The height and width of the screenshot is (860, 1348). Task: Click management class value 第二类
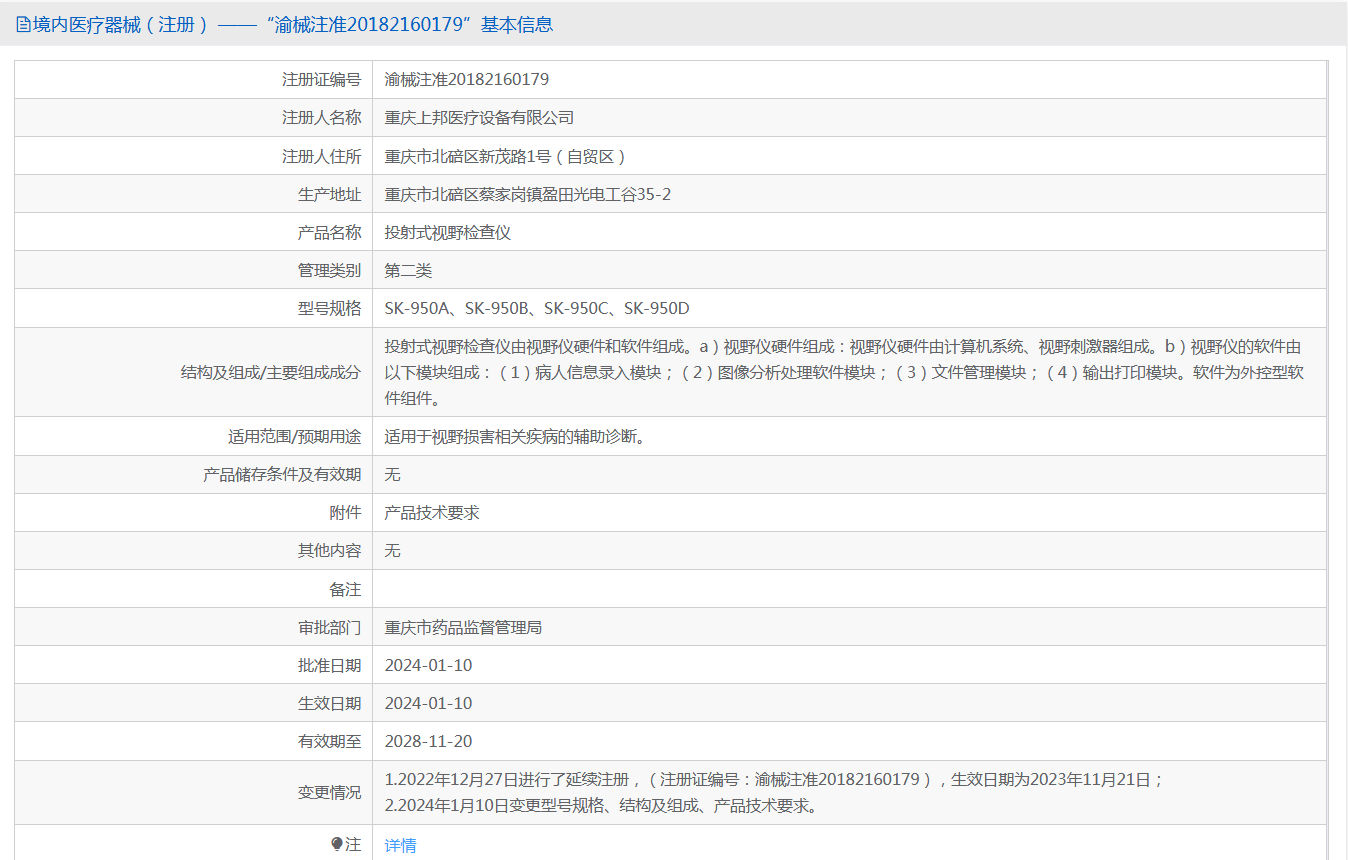[x=408, y=270]
